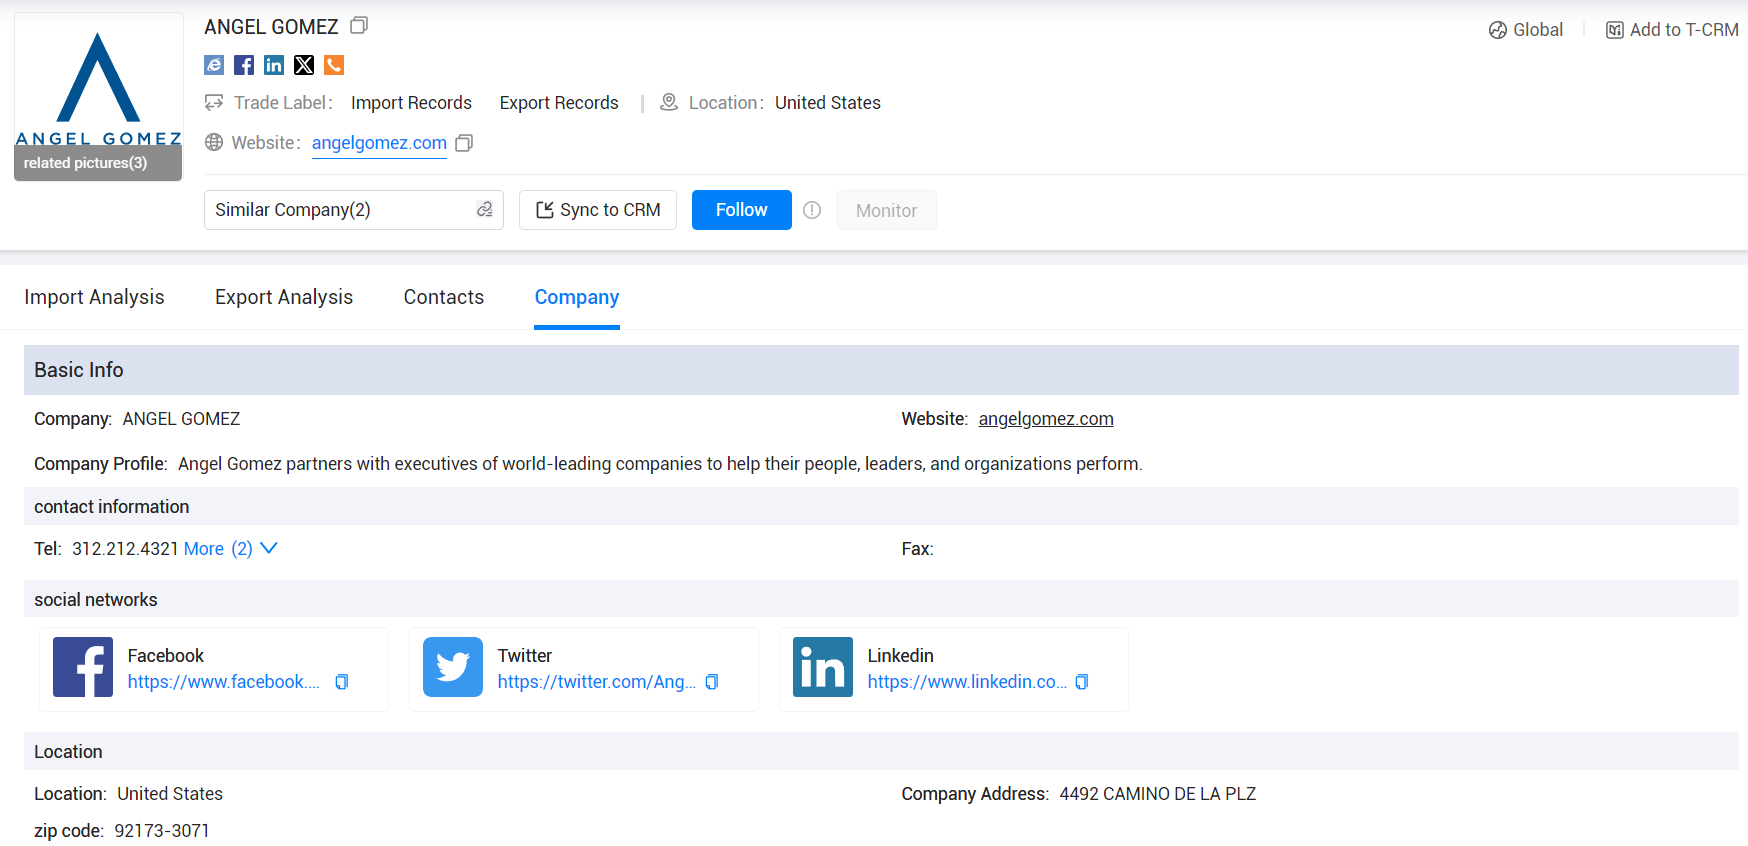
Task: Click the large Facebook logo card icon
Action: 83,667
